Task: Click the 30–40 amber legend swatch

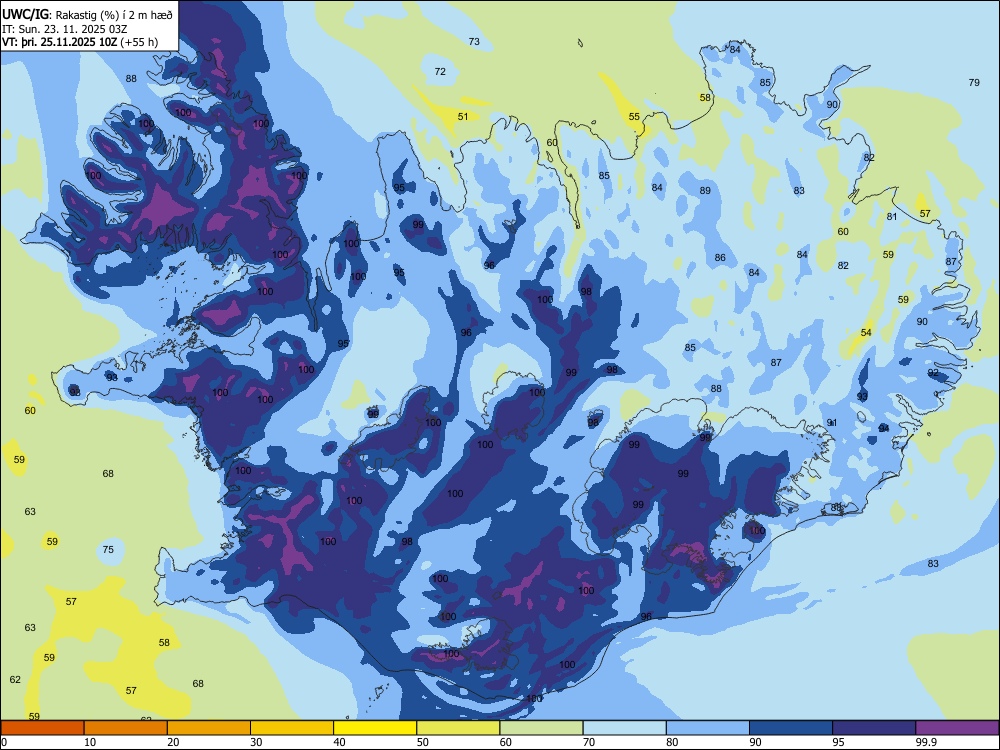Action: 292,728
